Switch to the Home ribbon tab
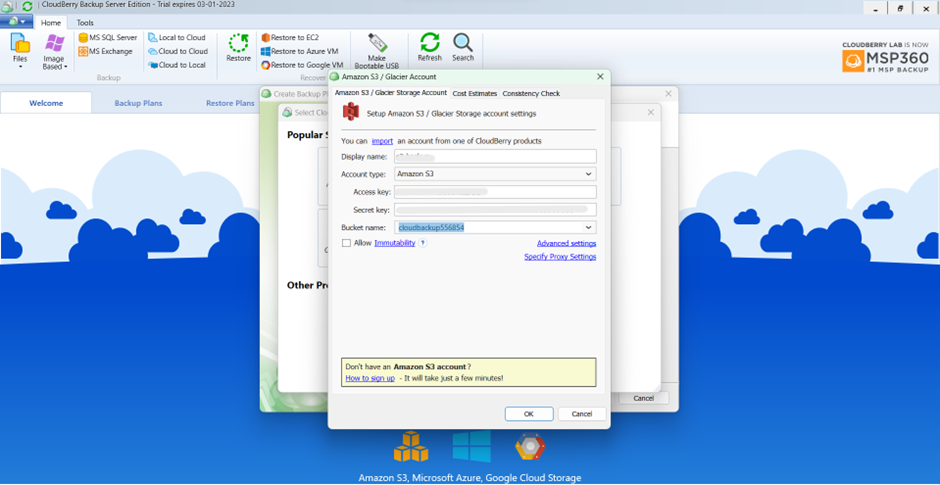Screen dimensions: 940x485 [x=50, y=23]
